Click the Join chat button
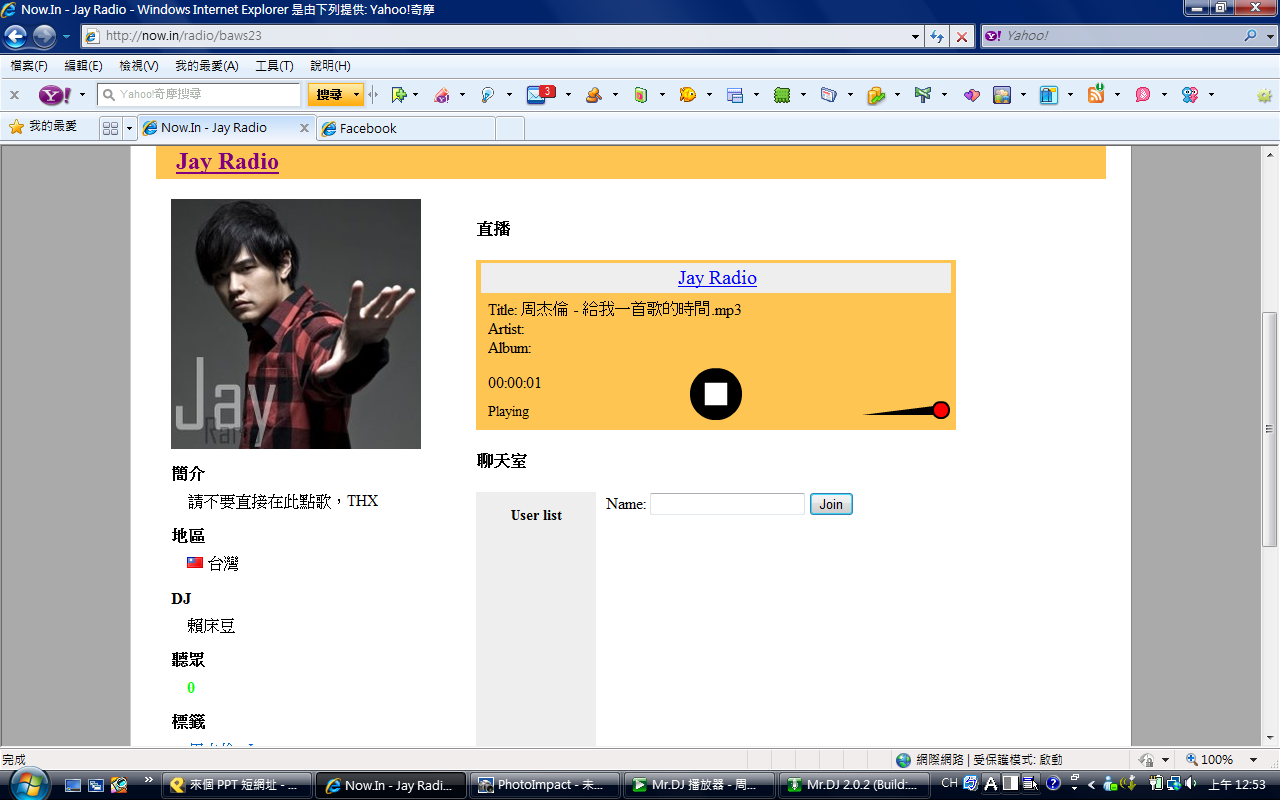 click(831, 504)
